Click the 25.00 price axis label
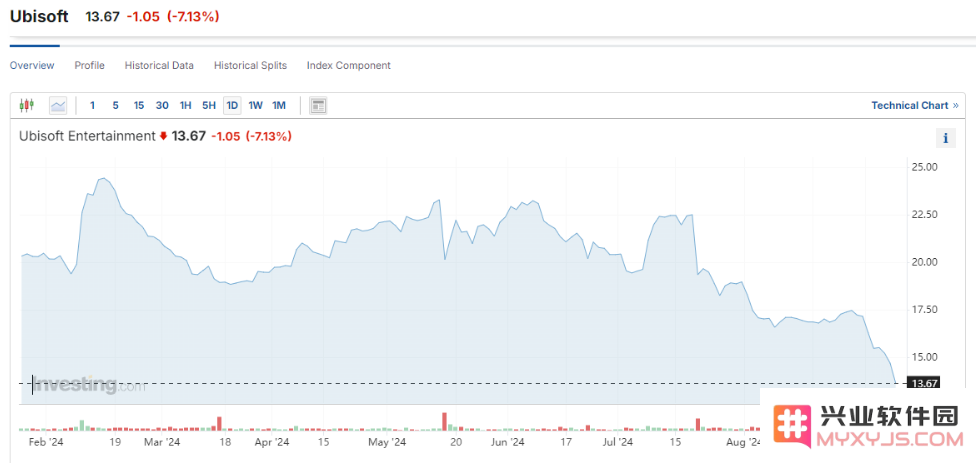This screenshot has height=463, width=976. (x=924, y=167)
